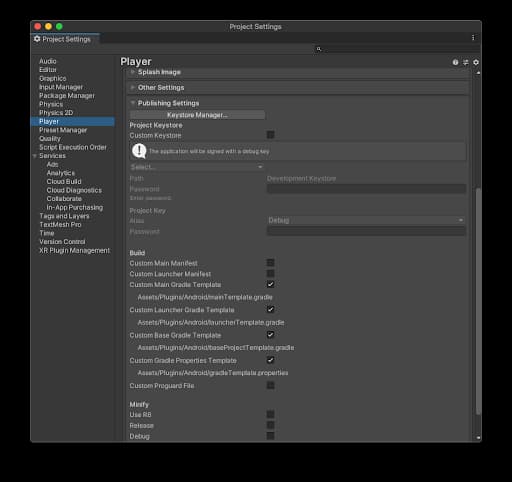Enable the Custom Keystore checkbox
This screenshot has width=512, height=482.
pyautogui.click(x=271, y=135)
